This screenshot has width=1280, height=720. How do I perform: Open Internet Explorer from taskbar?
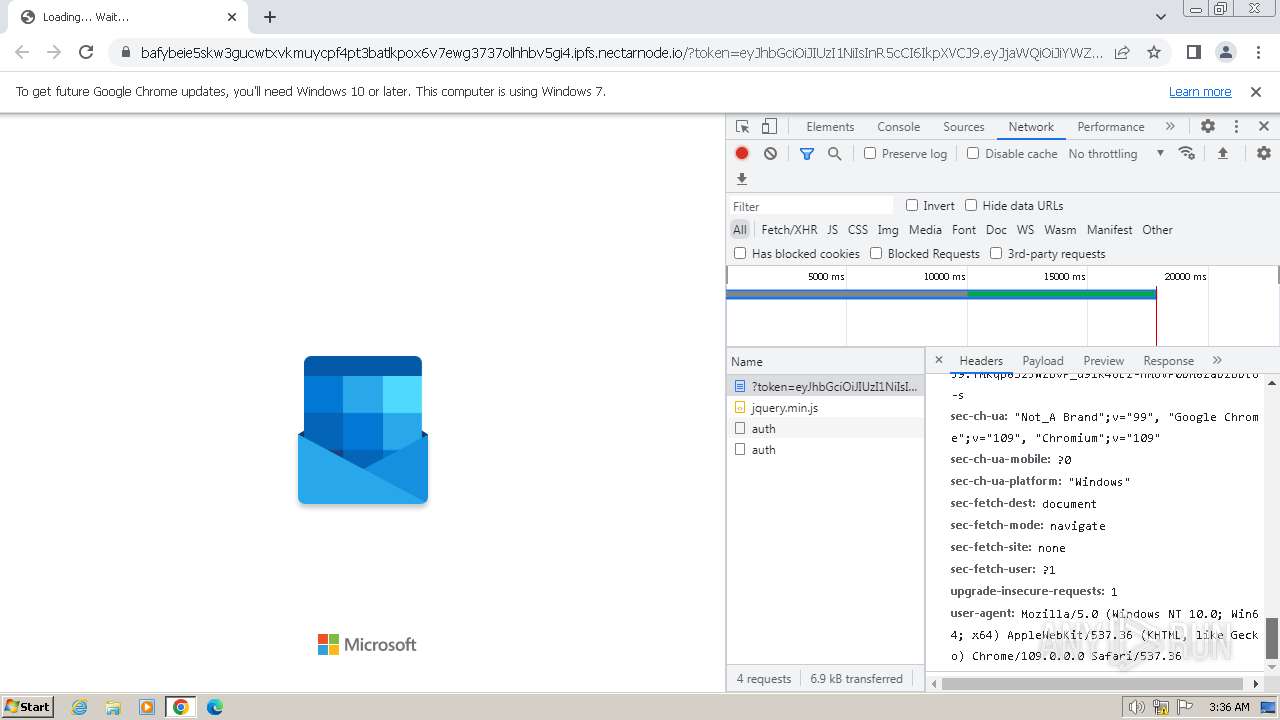coord(79,707)
